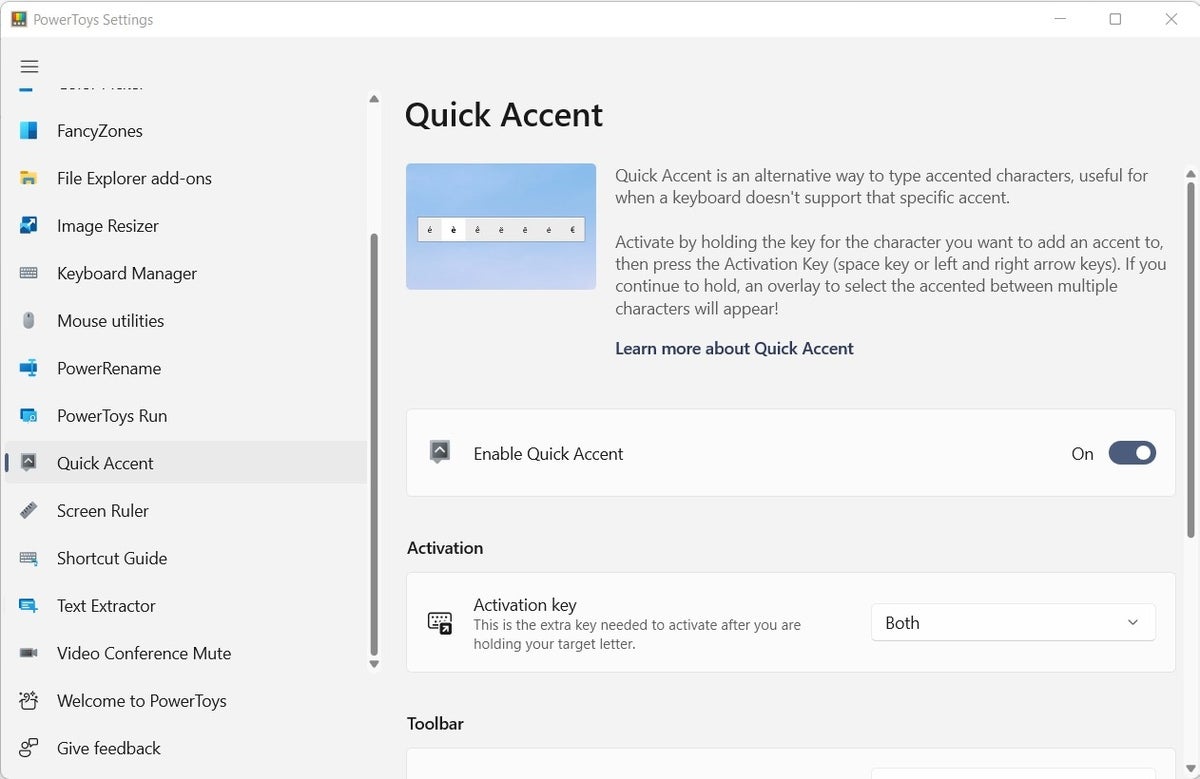Follow Learn more about Quick Accent link
1200x779 pixels.
point(734,348)
